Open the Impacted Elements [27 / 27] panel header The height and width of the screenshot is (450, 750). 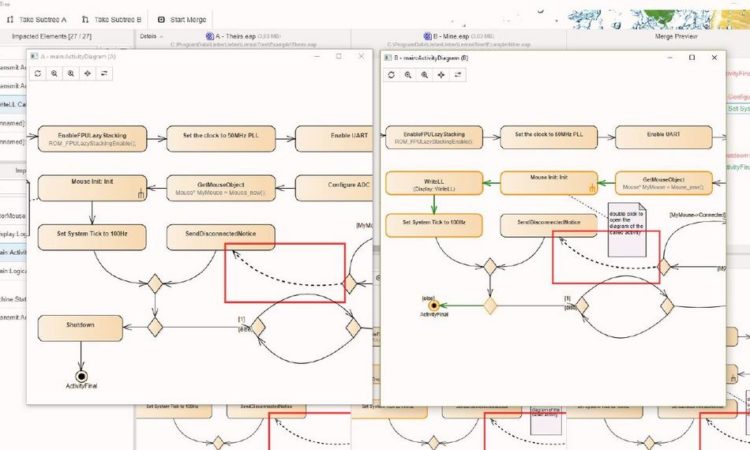(52, 36)
